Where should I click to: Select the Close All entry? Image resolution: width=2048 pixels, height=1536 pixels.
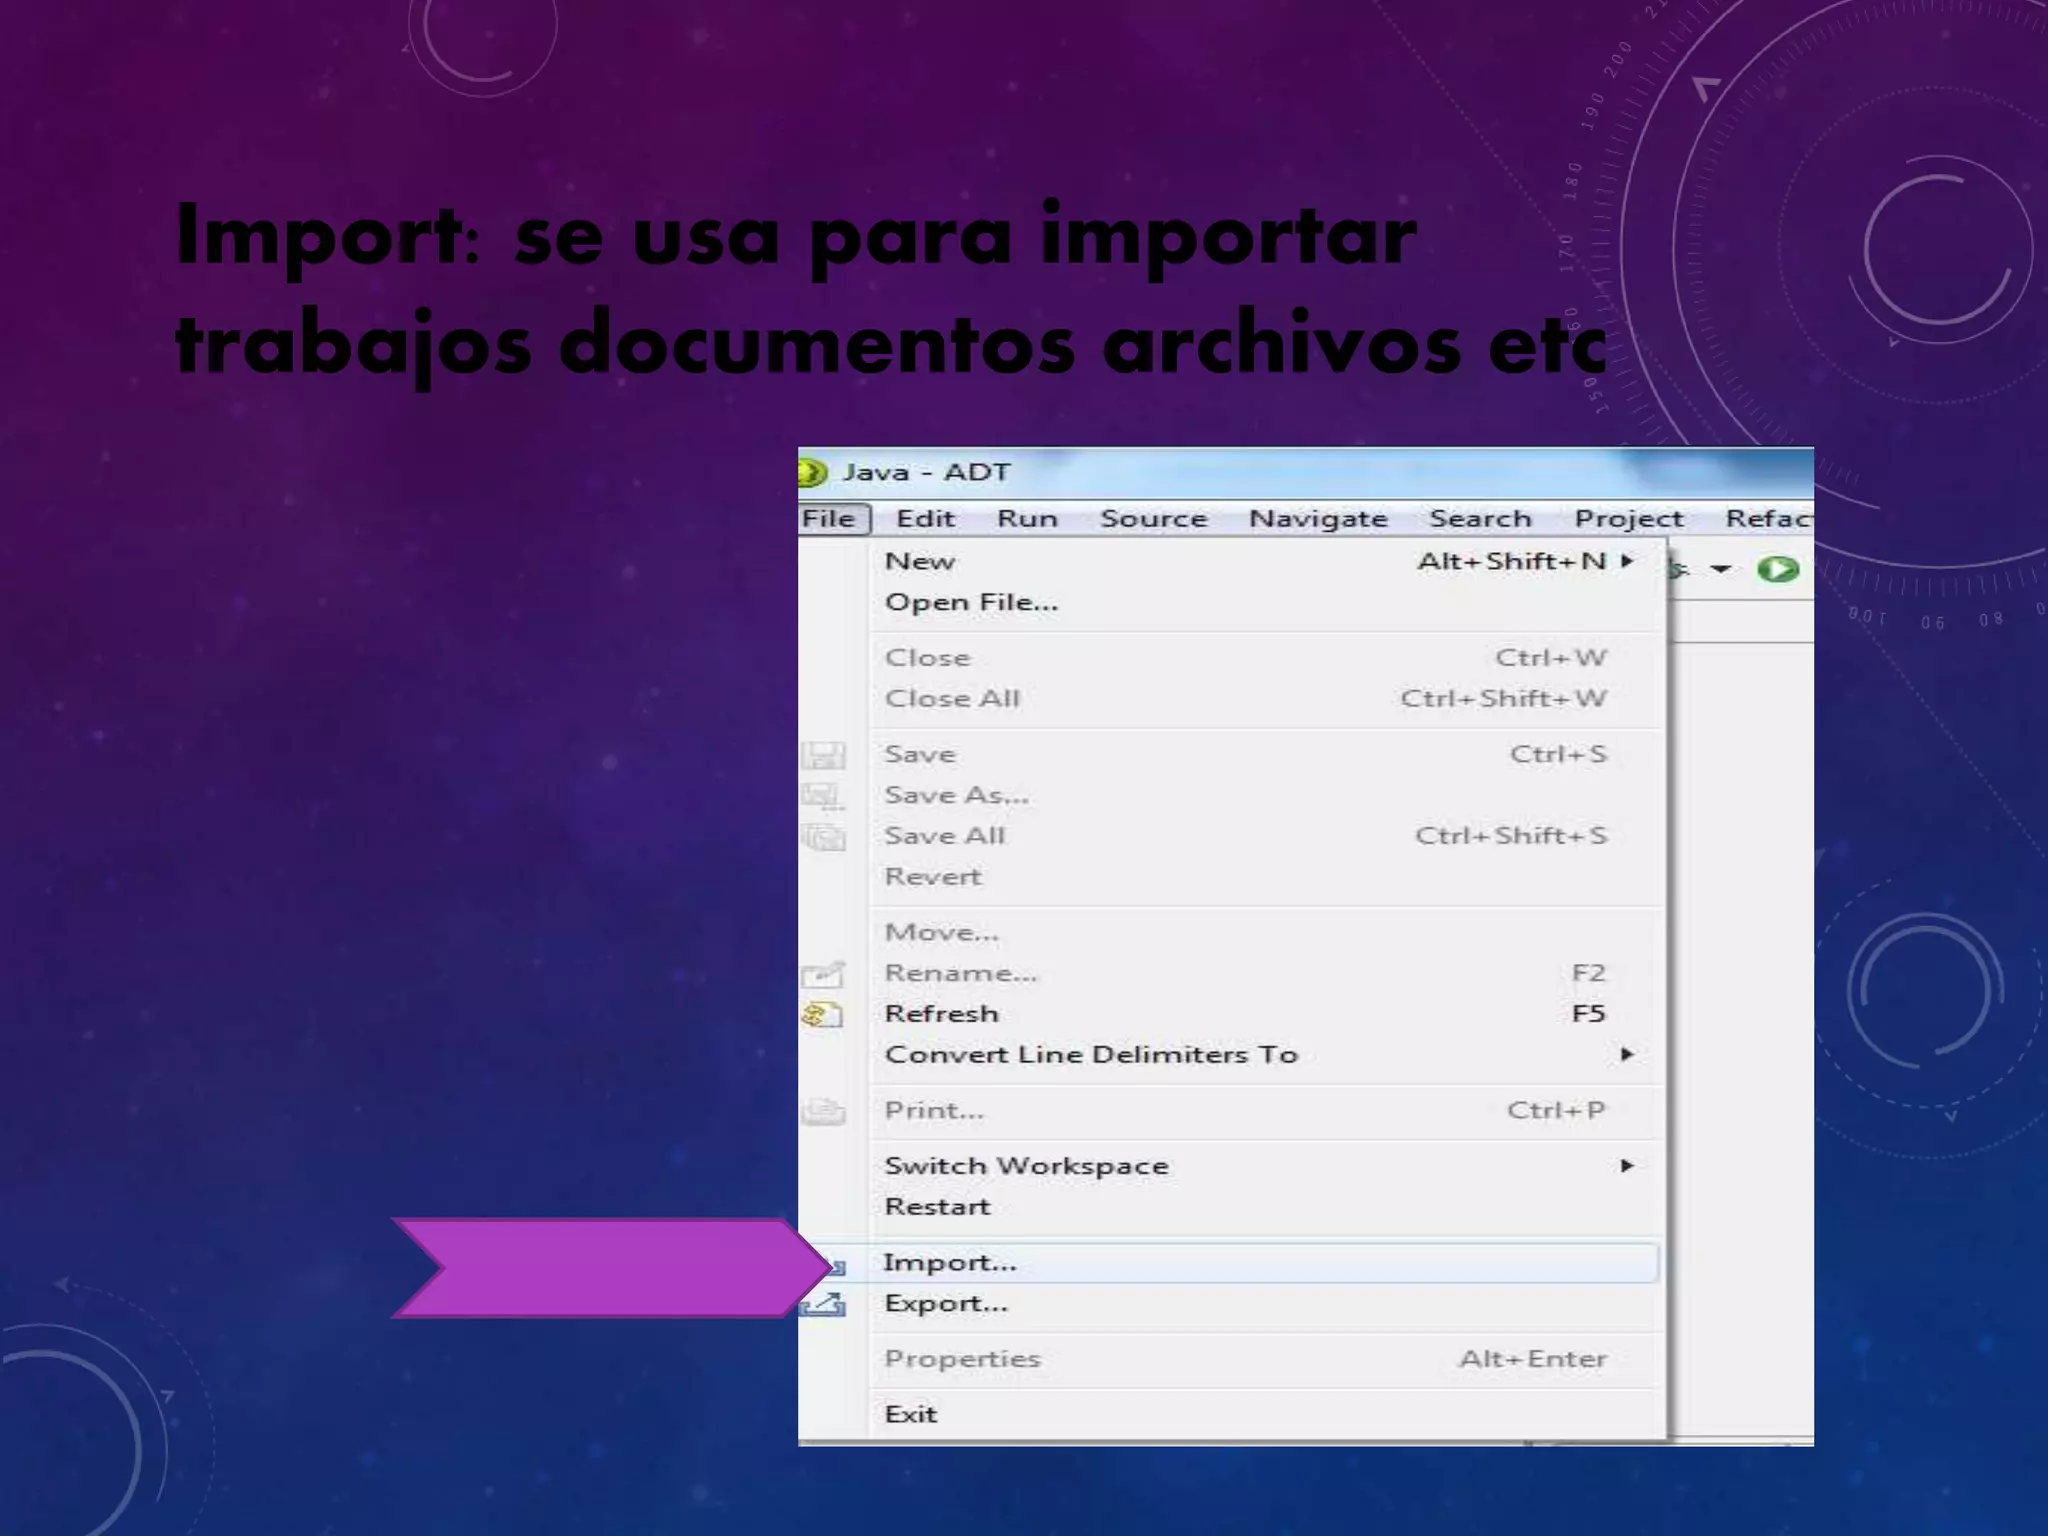(1265, 699)
